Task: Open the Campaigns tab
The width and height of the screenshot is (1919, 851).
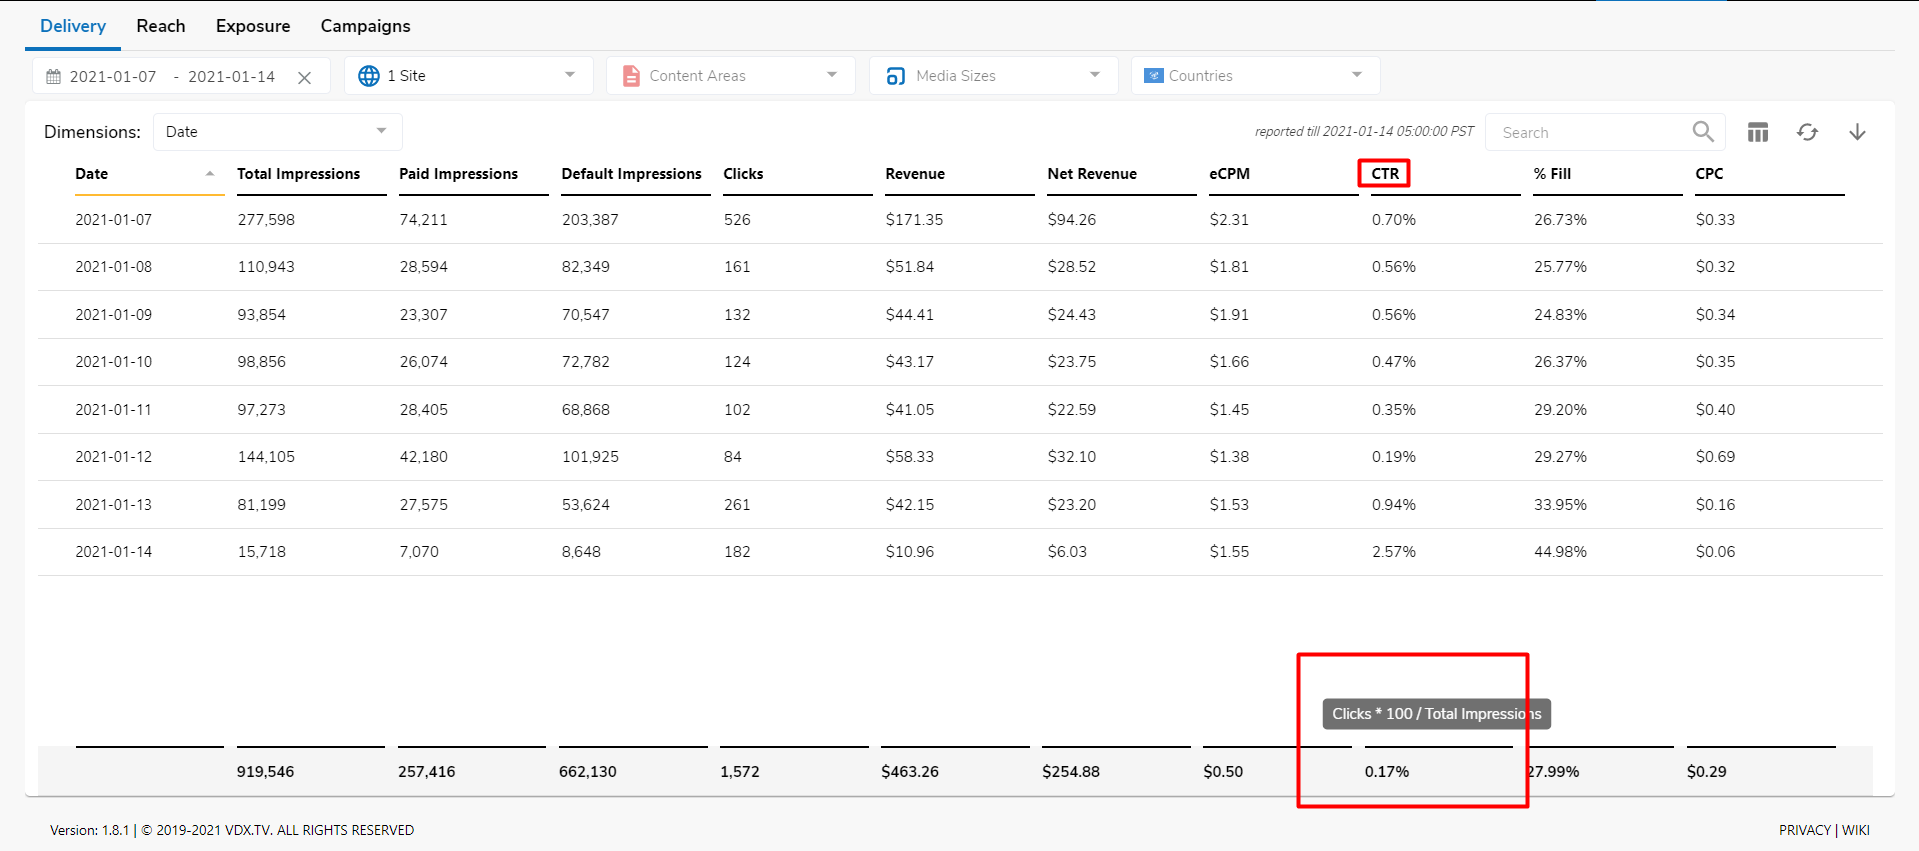Action: (x=365, y=26)
